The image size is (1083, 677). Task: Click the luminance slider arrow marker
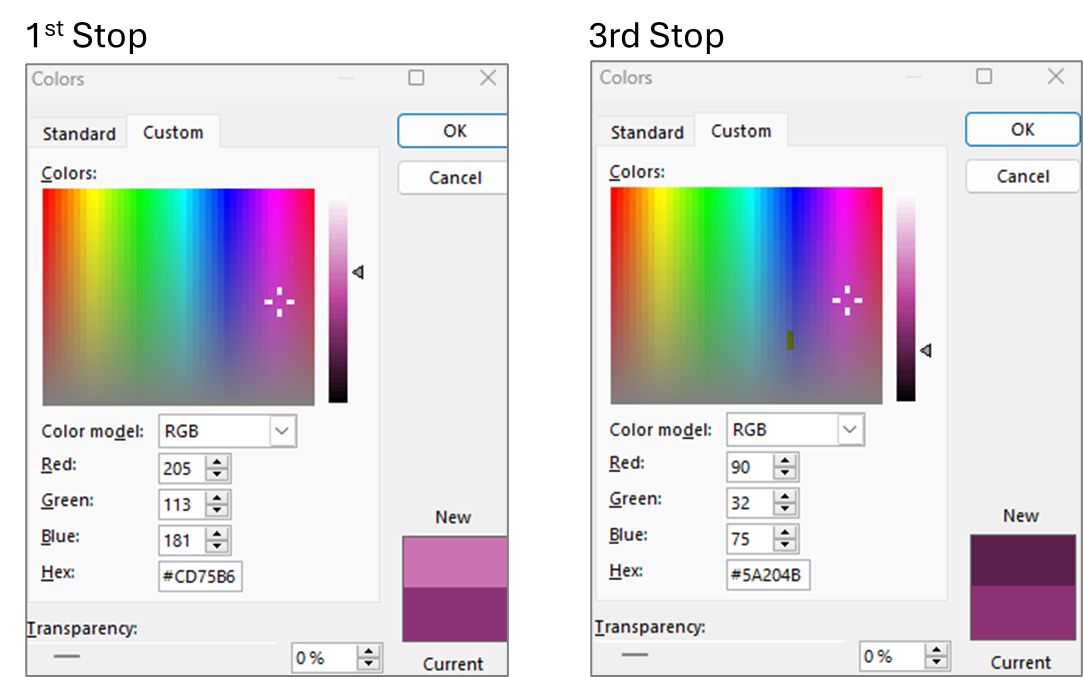(x=357, y=271)
